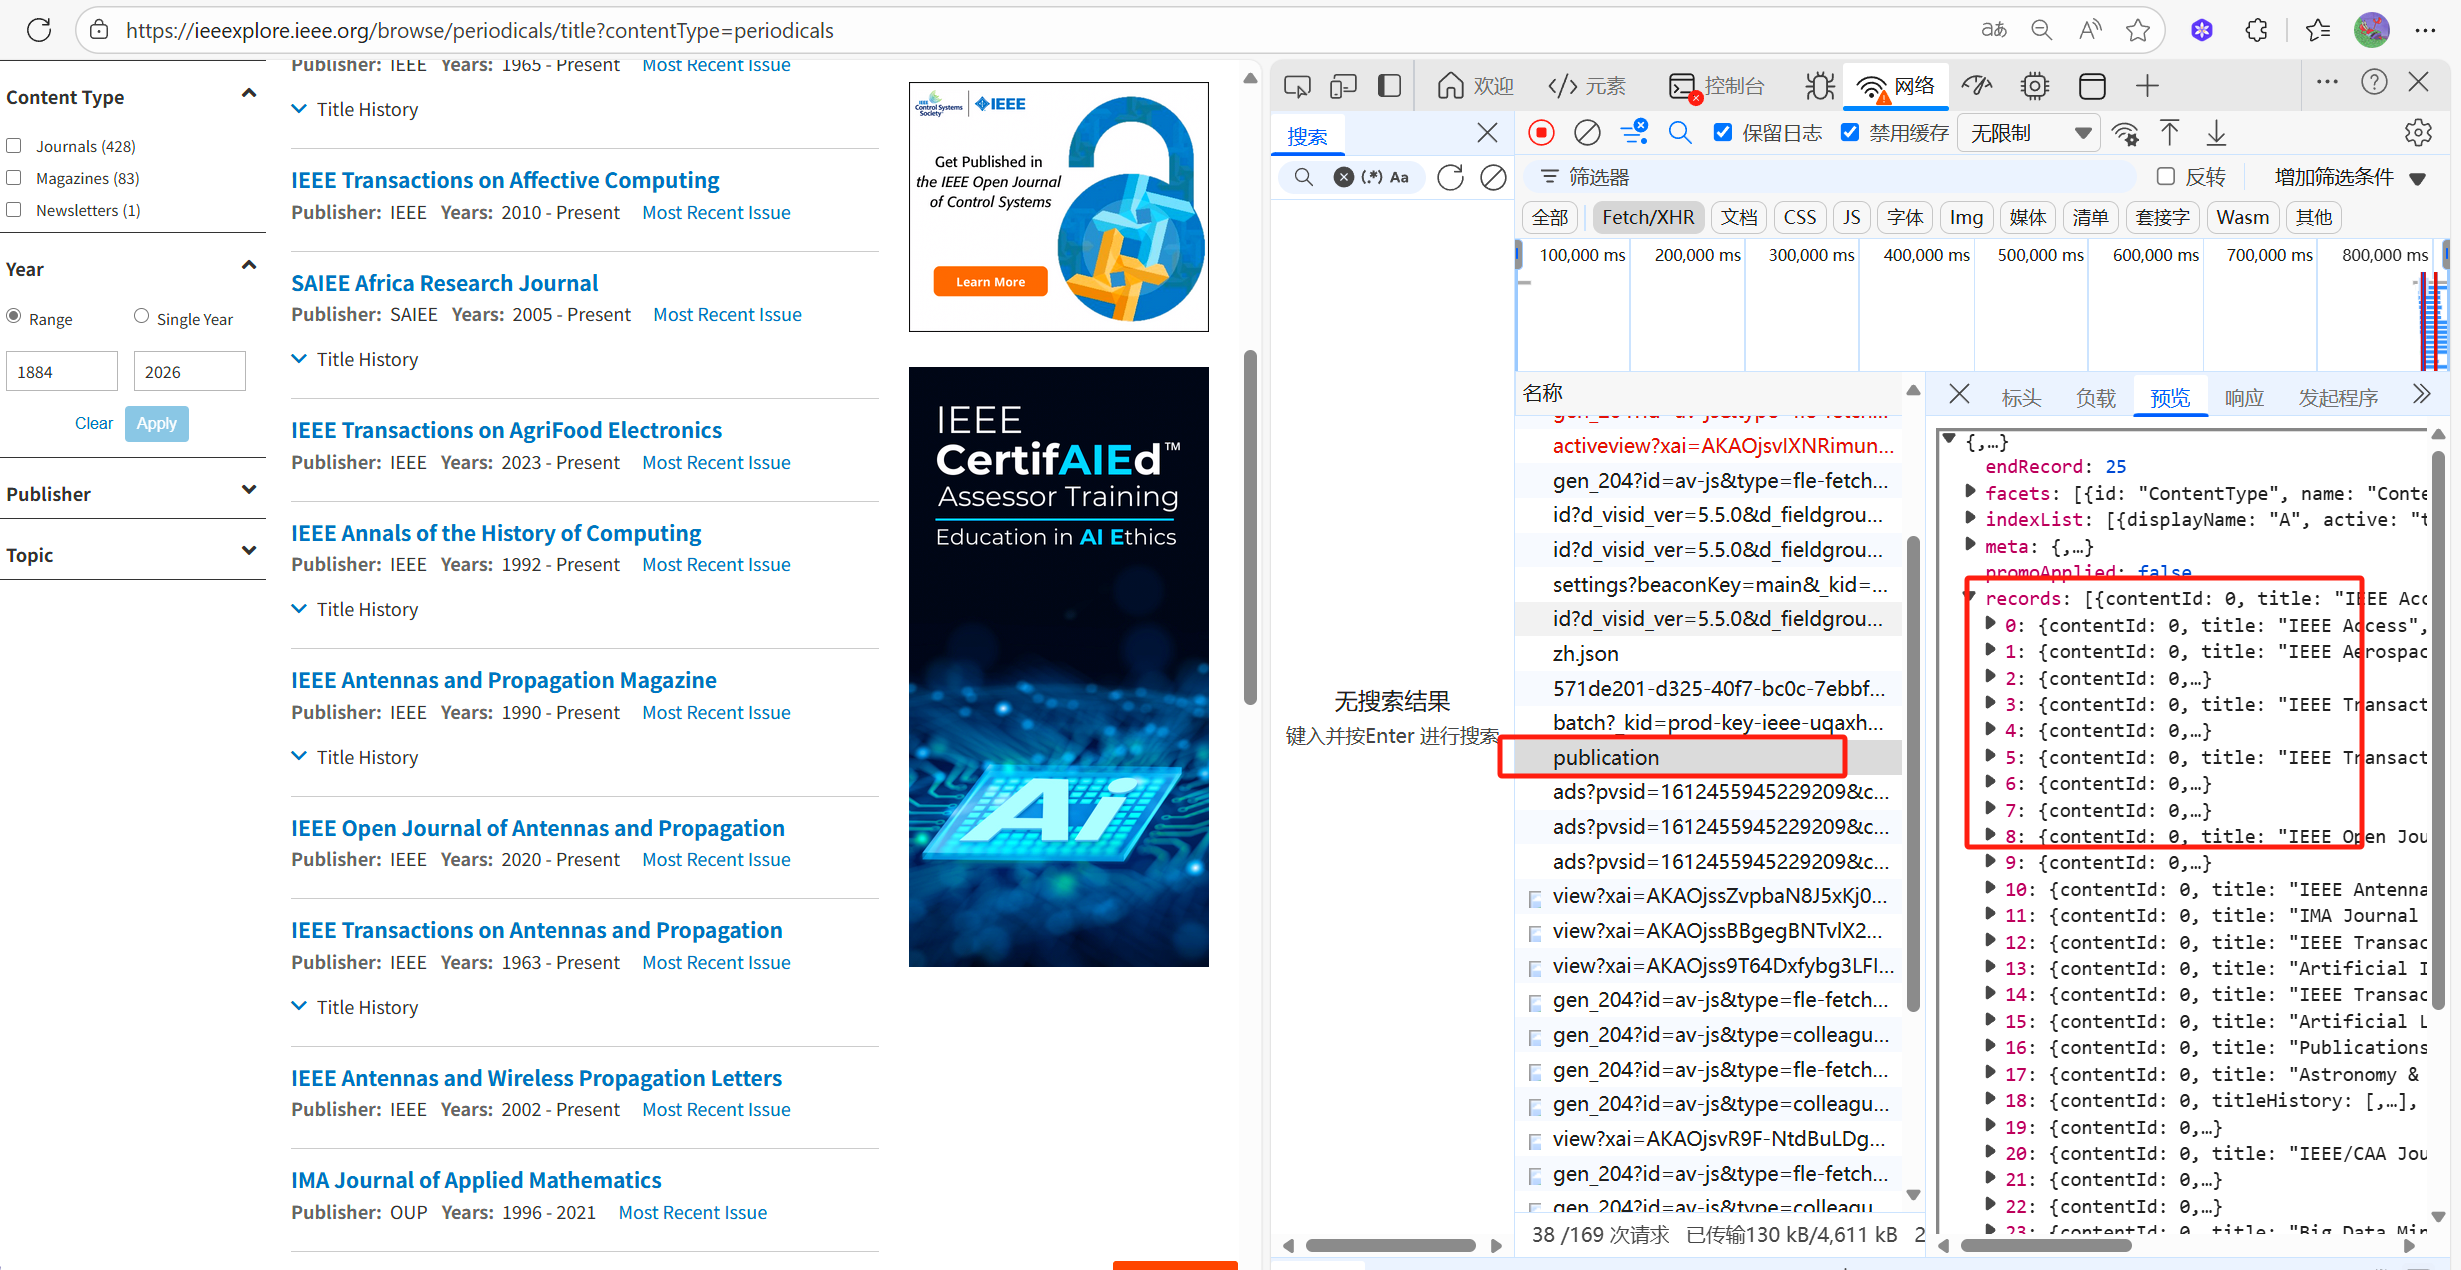The image size is (2461, 1270).
Task: Click the export HAR download icon
Action: (2217, 133)
